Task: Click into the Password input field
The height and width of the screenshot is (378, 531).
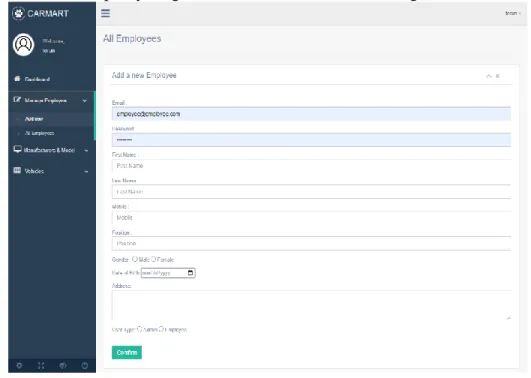Action: click(311, 140)
